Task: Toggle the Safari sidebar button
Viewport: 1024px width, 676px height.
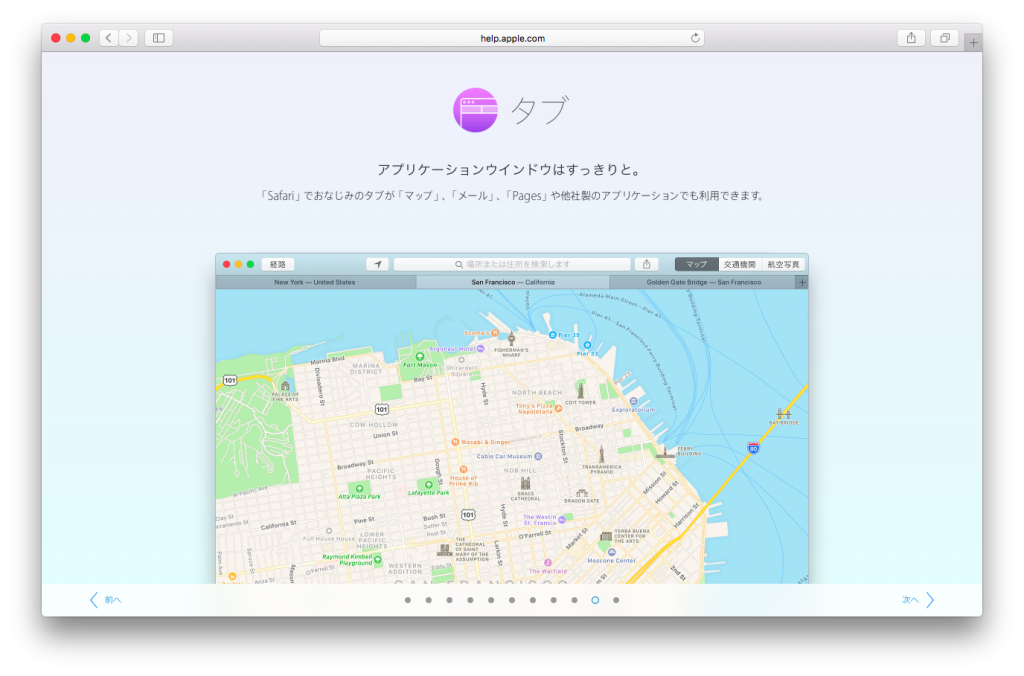Action: tap(159, 38)
